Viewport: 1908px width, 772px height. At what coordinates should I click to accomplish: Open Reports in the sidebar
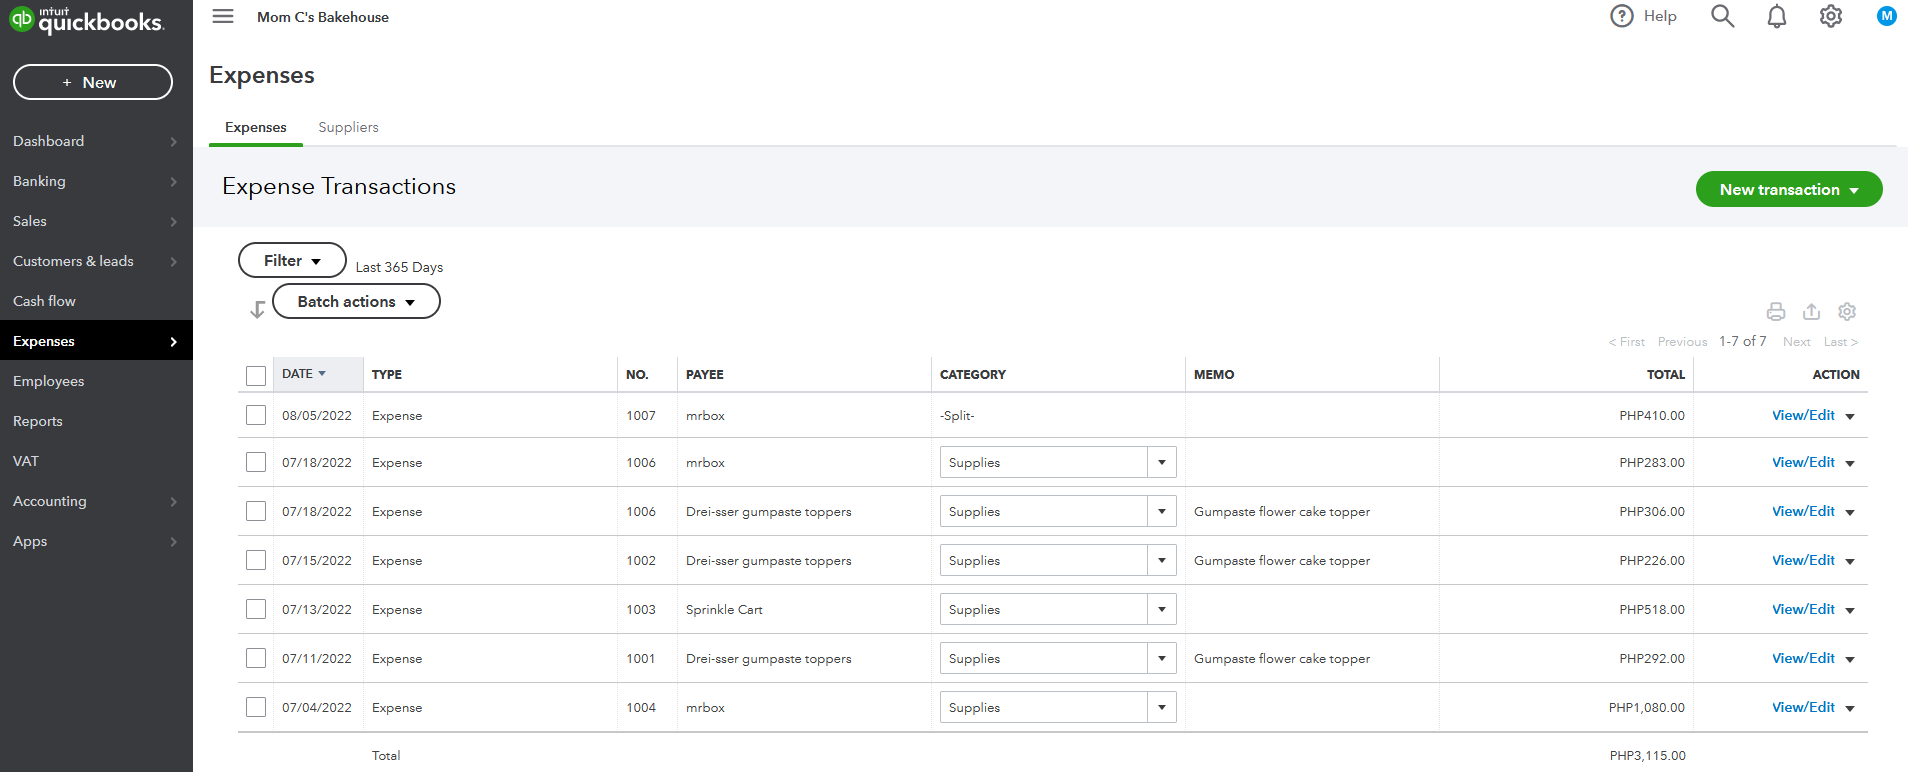[x=38, y=421]
